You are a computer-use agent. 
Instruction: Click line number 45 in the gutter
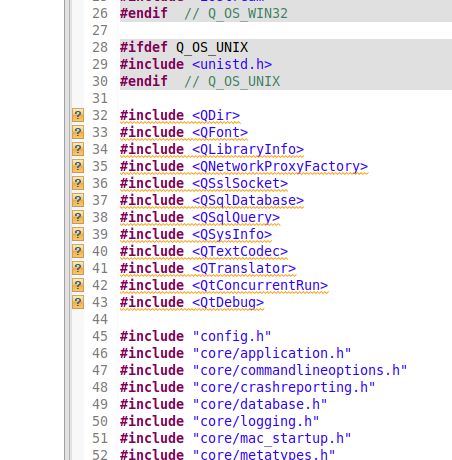(100, 336)
